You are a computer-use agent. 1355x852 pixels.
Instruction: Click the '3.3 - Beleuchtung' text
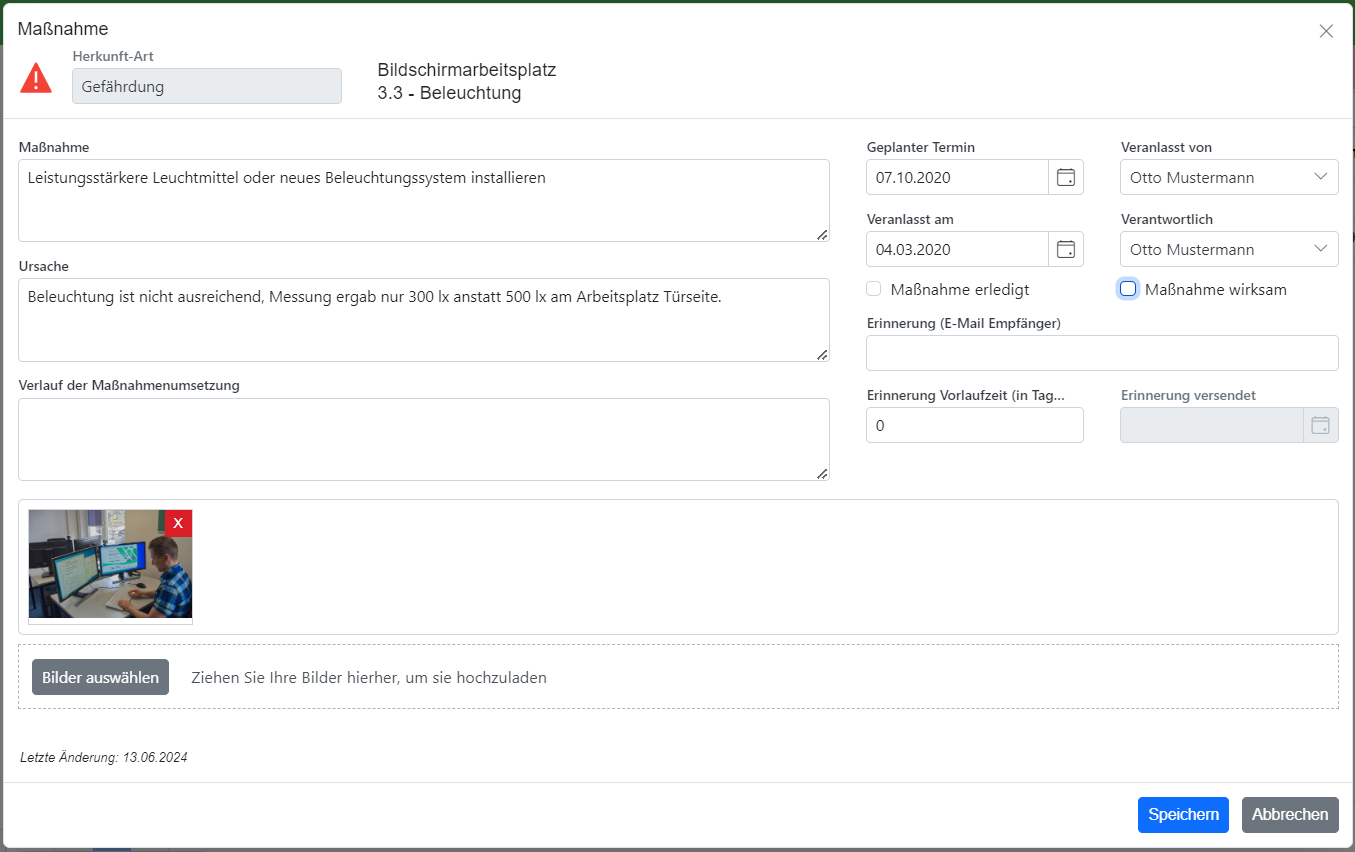(450, 94)
